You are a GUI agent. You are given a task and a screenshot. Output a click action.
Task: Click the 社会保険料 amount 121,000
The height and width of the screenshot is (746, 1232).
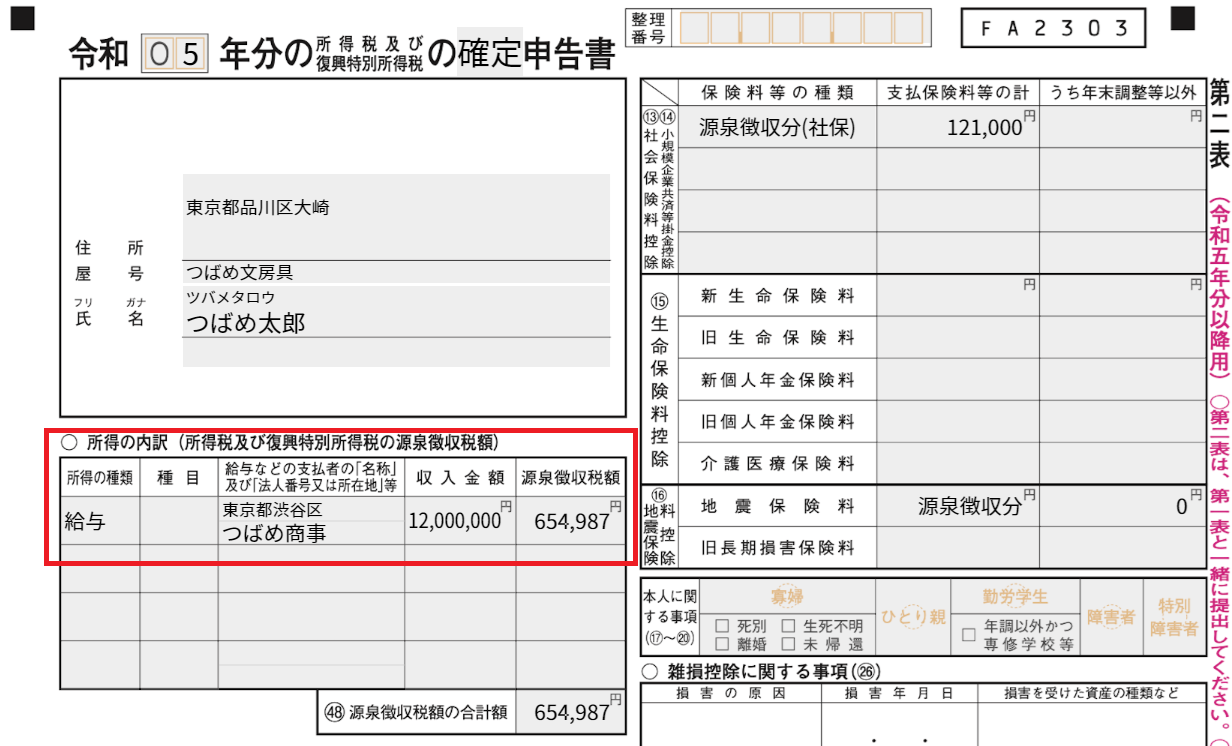[958, 128]
